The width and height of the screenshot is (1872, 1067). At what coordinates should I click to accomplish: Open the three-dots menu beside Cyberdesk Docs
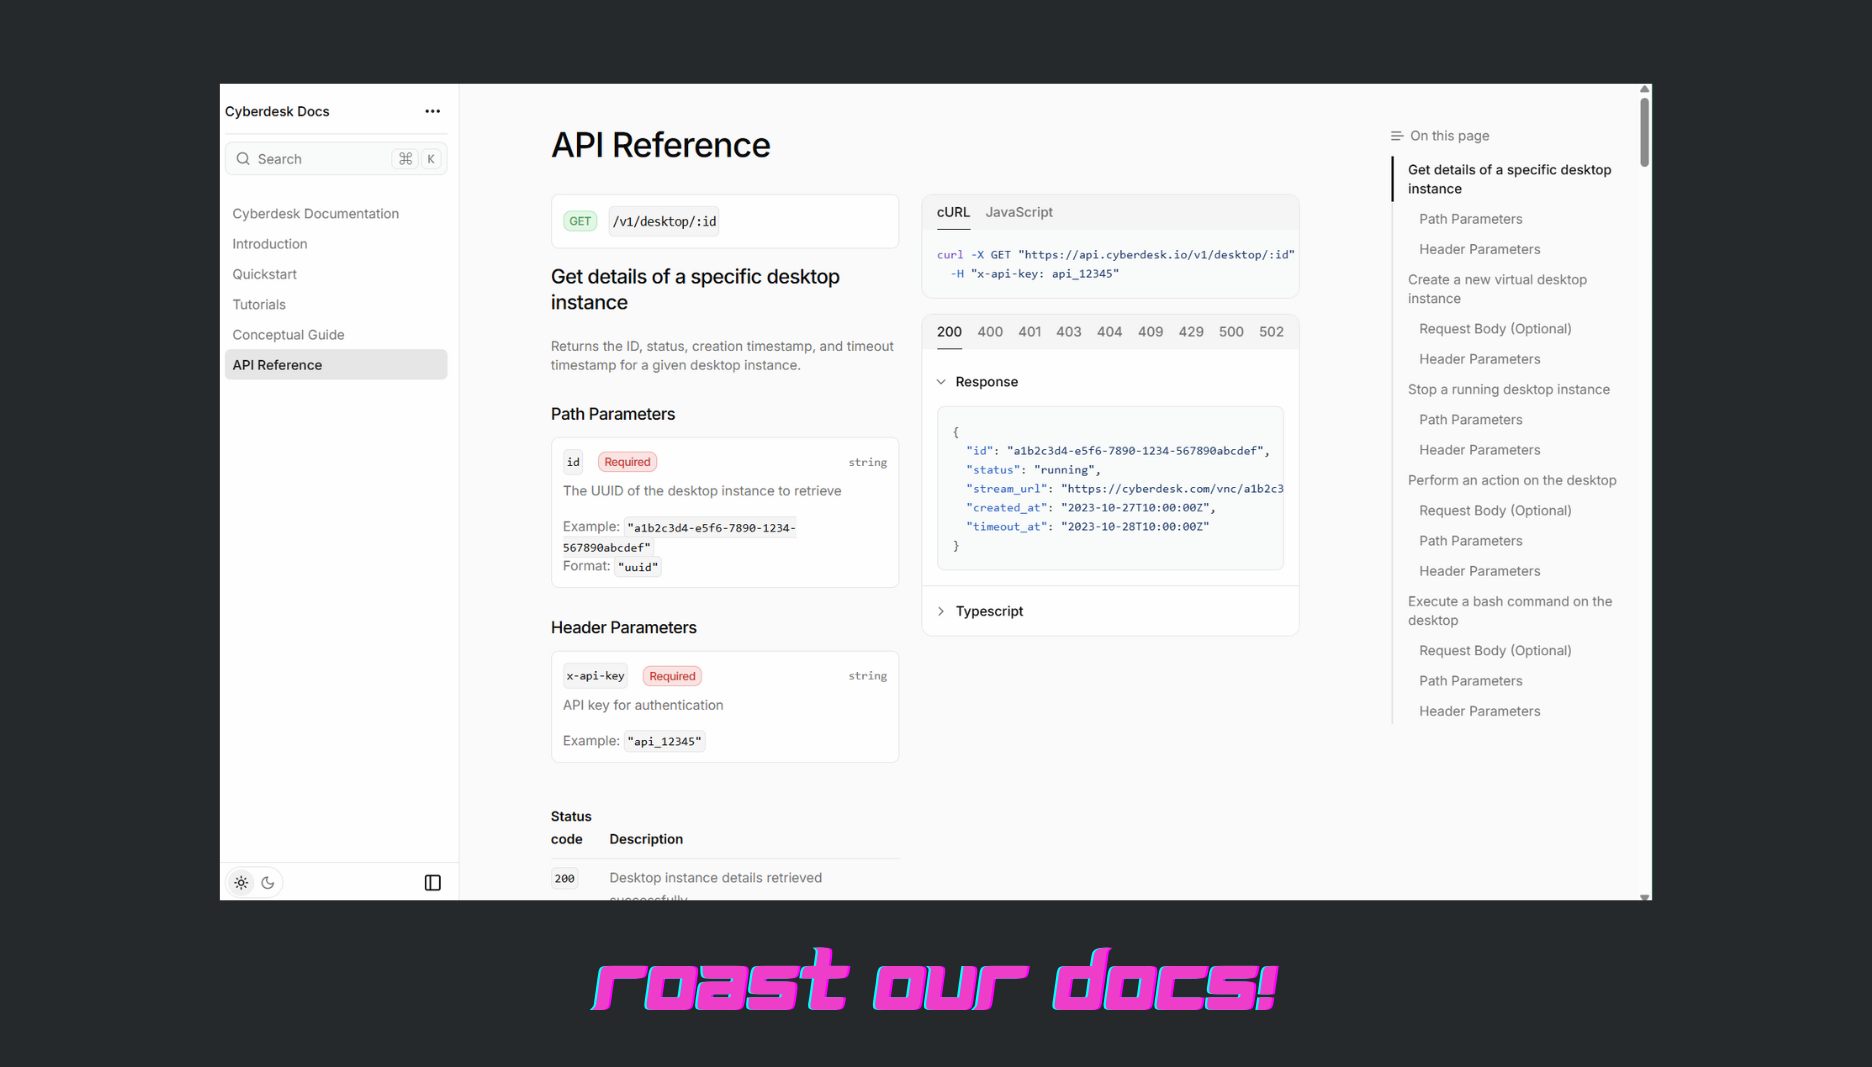(x=432, y=111)
